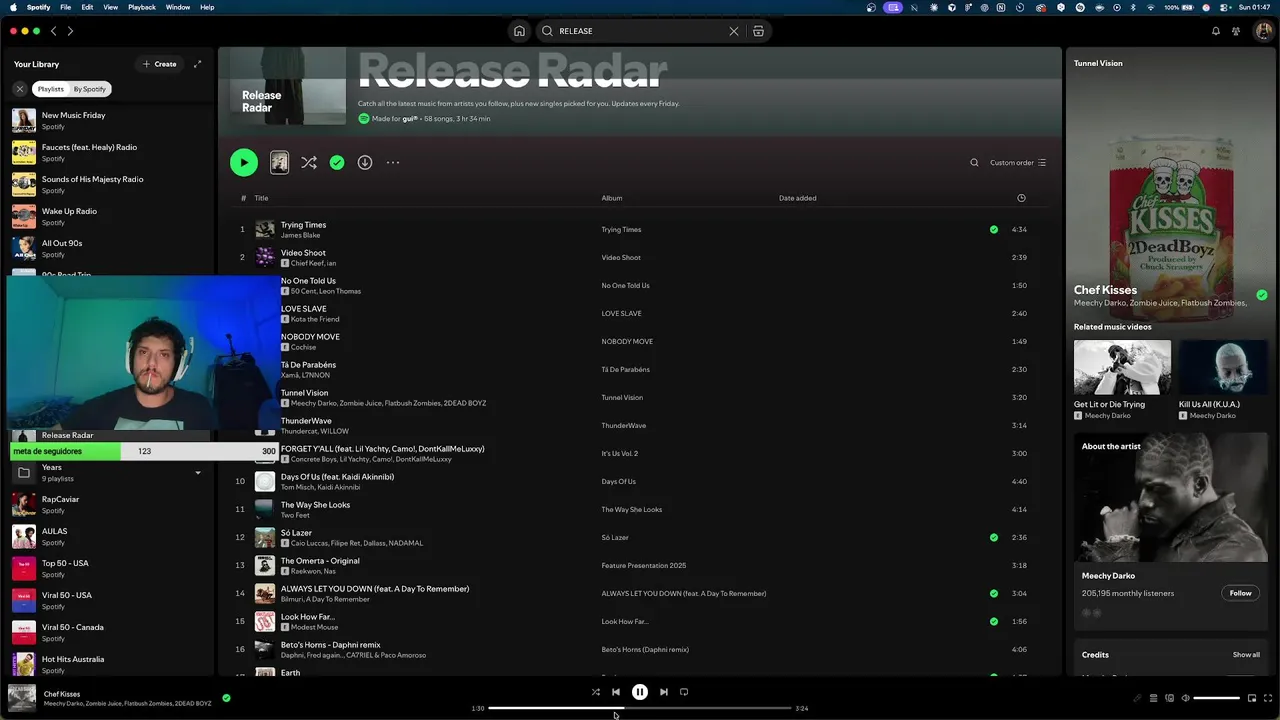Open Hot Hits Australia playlist
The width and height of the screenshot is (1280, 720).
[108, 664]
